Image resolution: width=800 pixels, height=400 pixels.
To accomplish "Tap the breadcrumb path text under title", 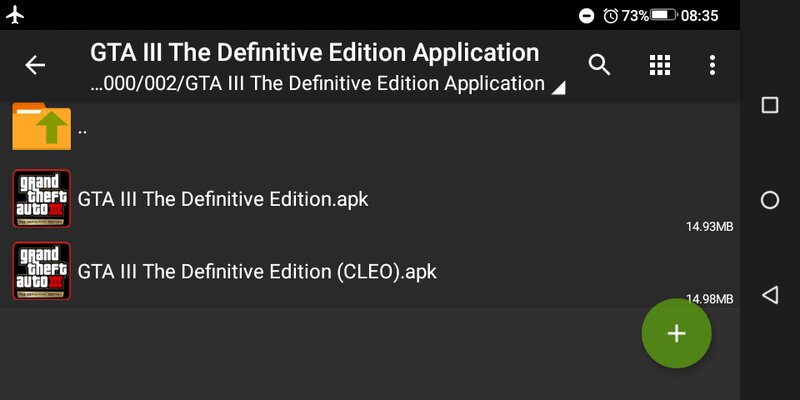I will click(317, 83).
